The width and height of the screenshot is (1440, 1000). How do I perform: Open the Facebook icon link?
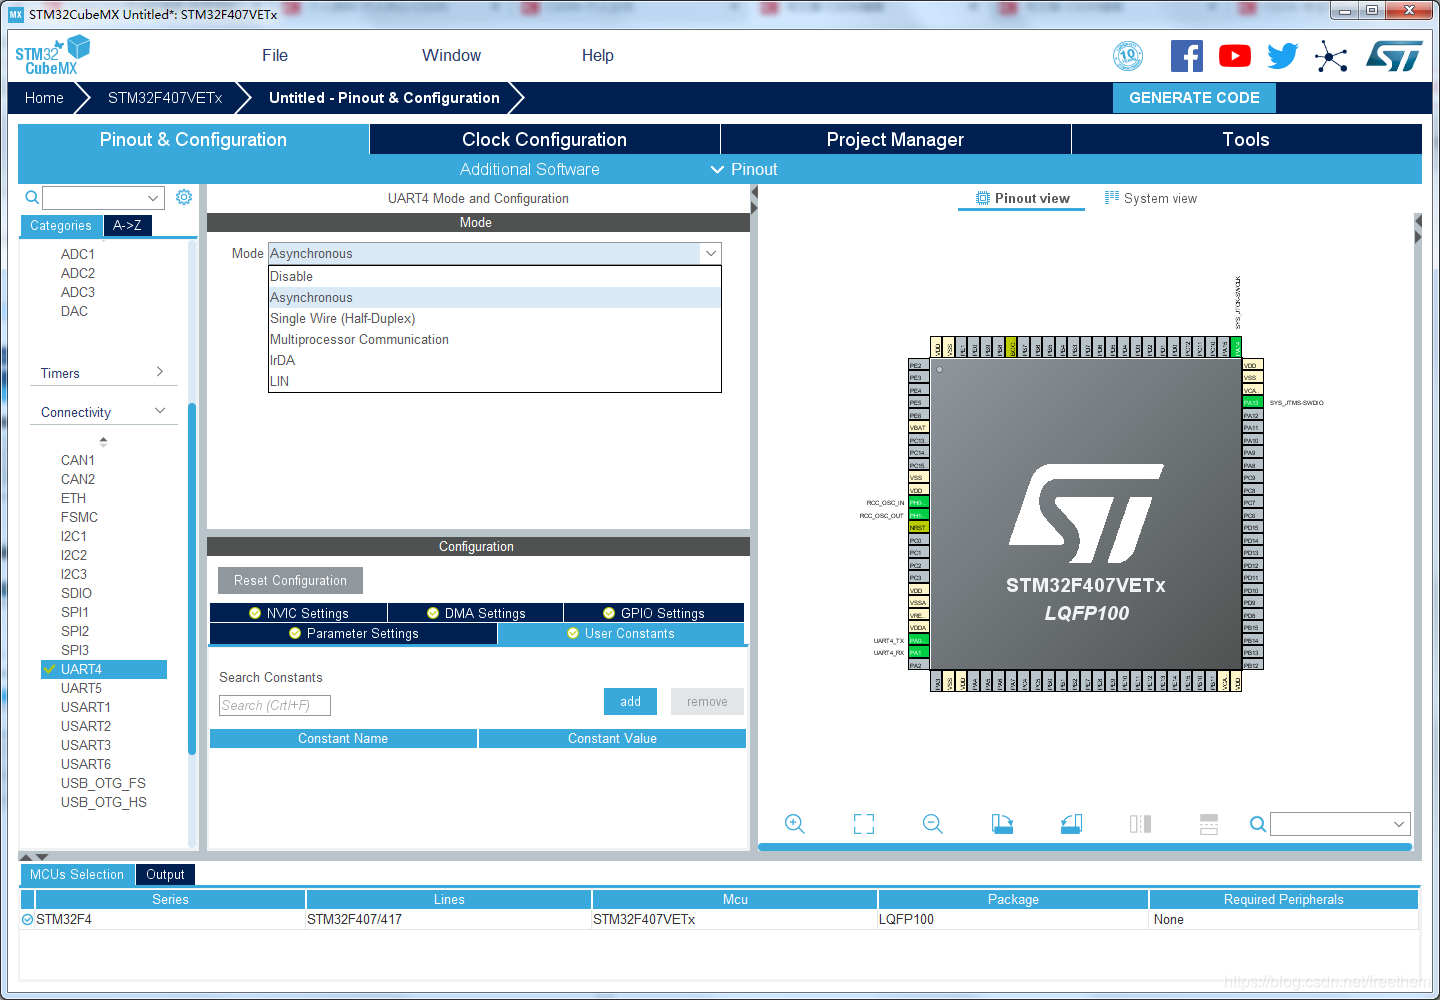point(1187,56)
